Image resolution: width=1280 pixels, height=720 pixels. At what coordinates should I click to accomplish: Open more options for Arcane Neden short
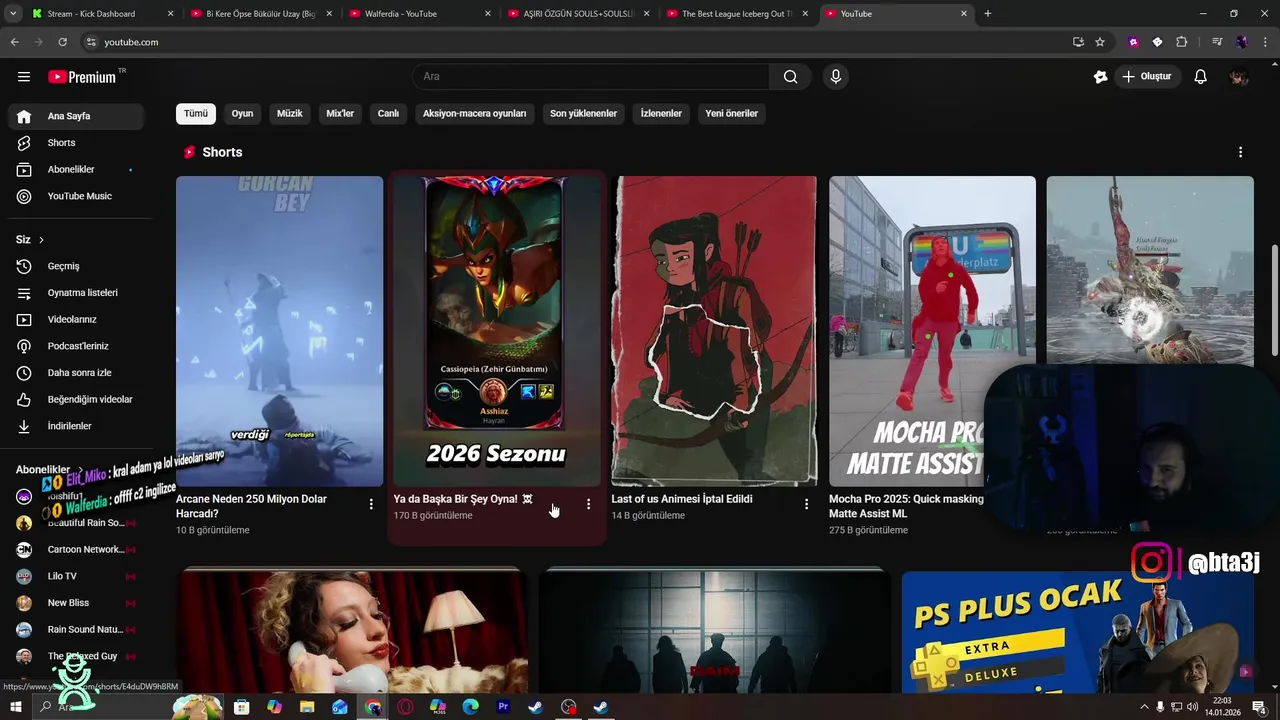(371, 504)
